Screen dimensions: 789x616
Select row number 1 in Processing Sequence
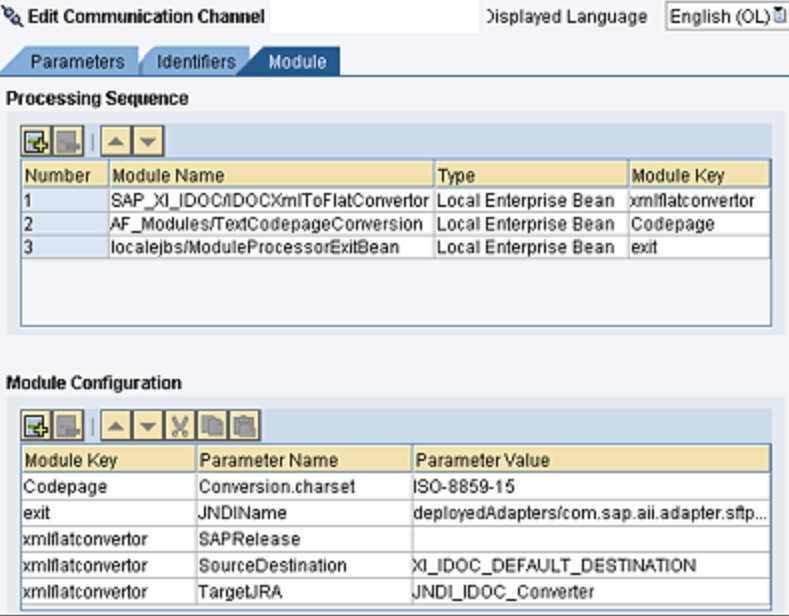pyautogui.click(x=65, y=200)
